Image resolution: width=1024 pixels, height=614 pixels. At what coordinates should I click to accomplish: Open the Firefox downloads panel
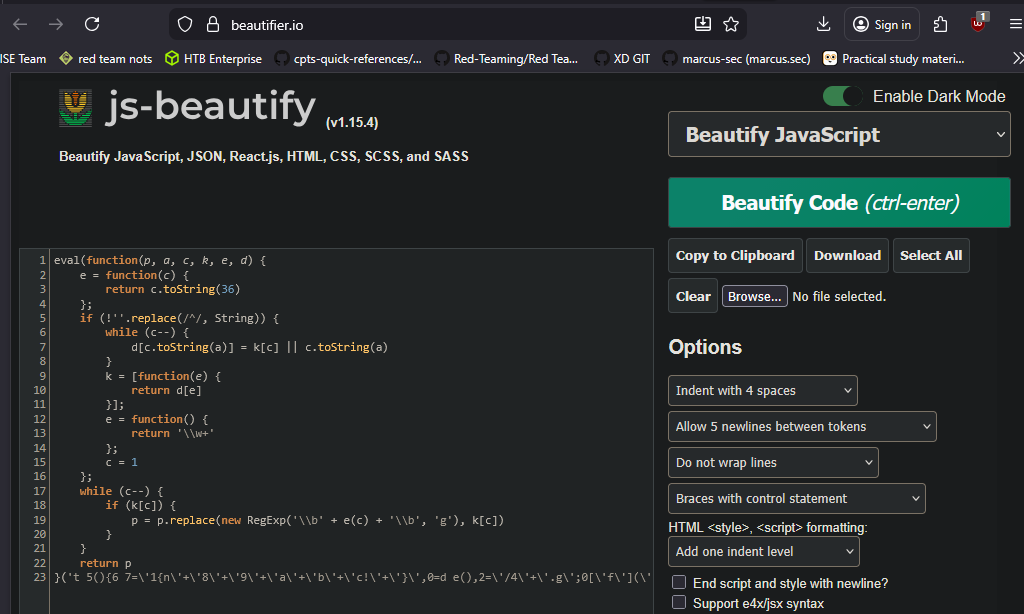pyautogui.click(x=823, y=24)
